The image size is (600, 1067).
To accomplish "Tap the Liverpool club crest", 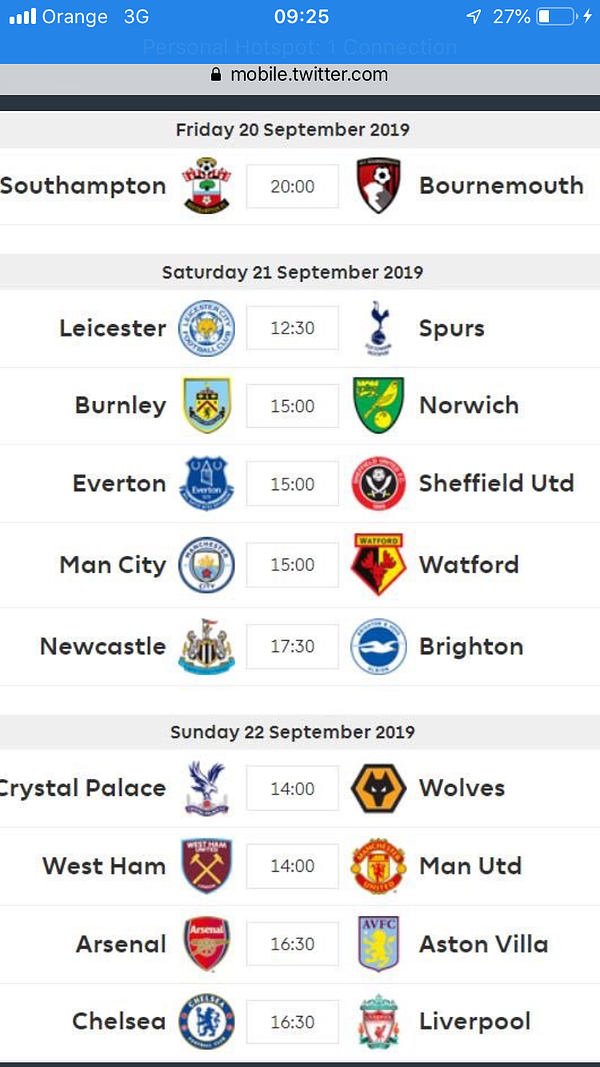I will pyautogui.click(x=378, y=1021).
